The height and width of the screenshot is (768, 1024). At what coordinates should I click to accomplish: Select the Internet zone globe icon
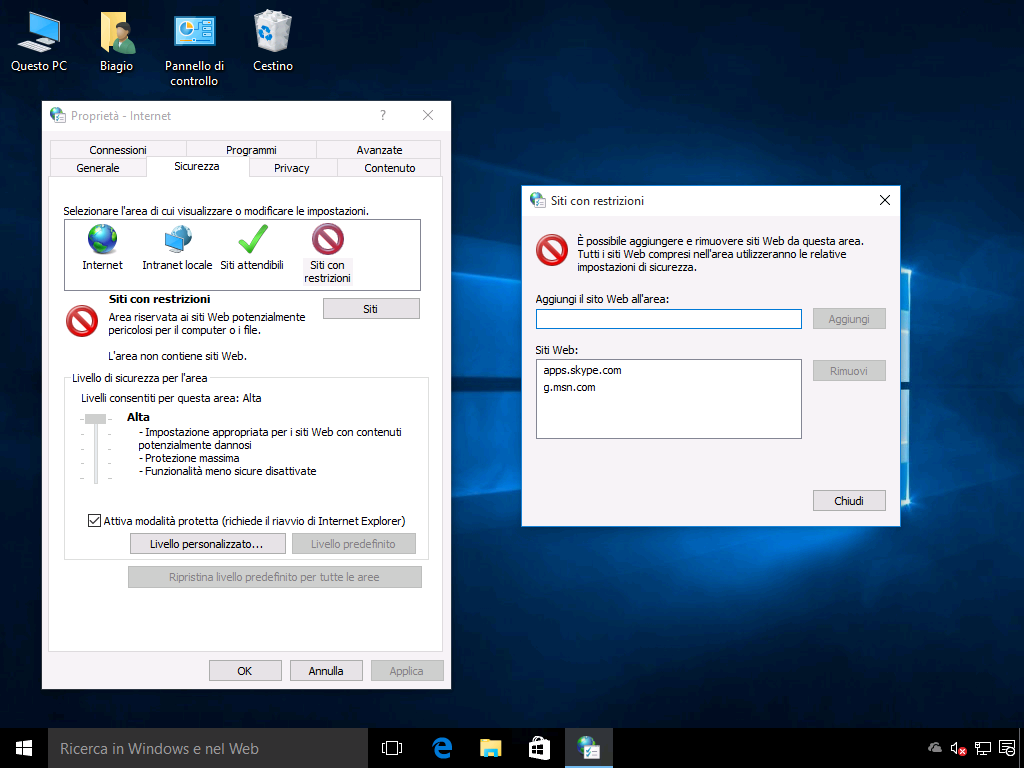click(103, 239)
